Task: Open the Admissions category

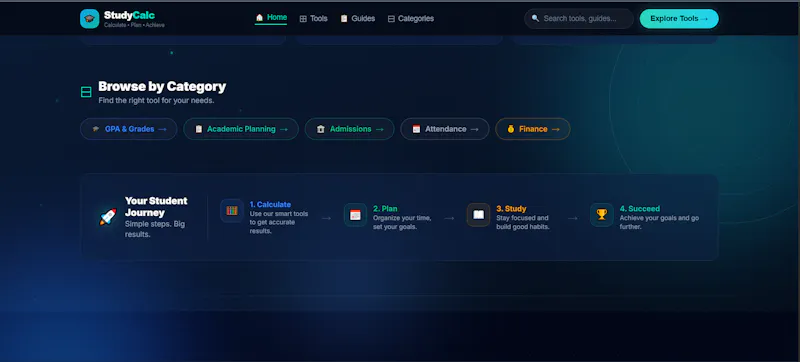Action: point(349,129)
